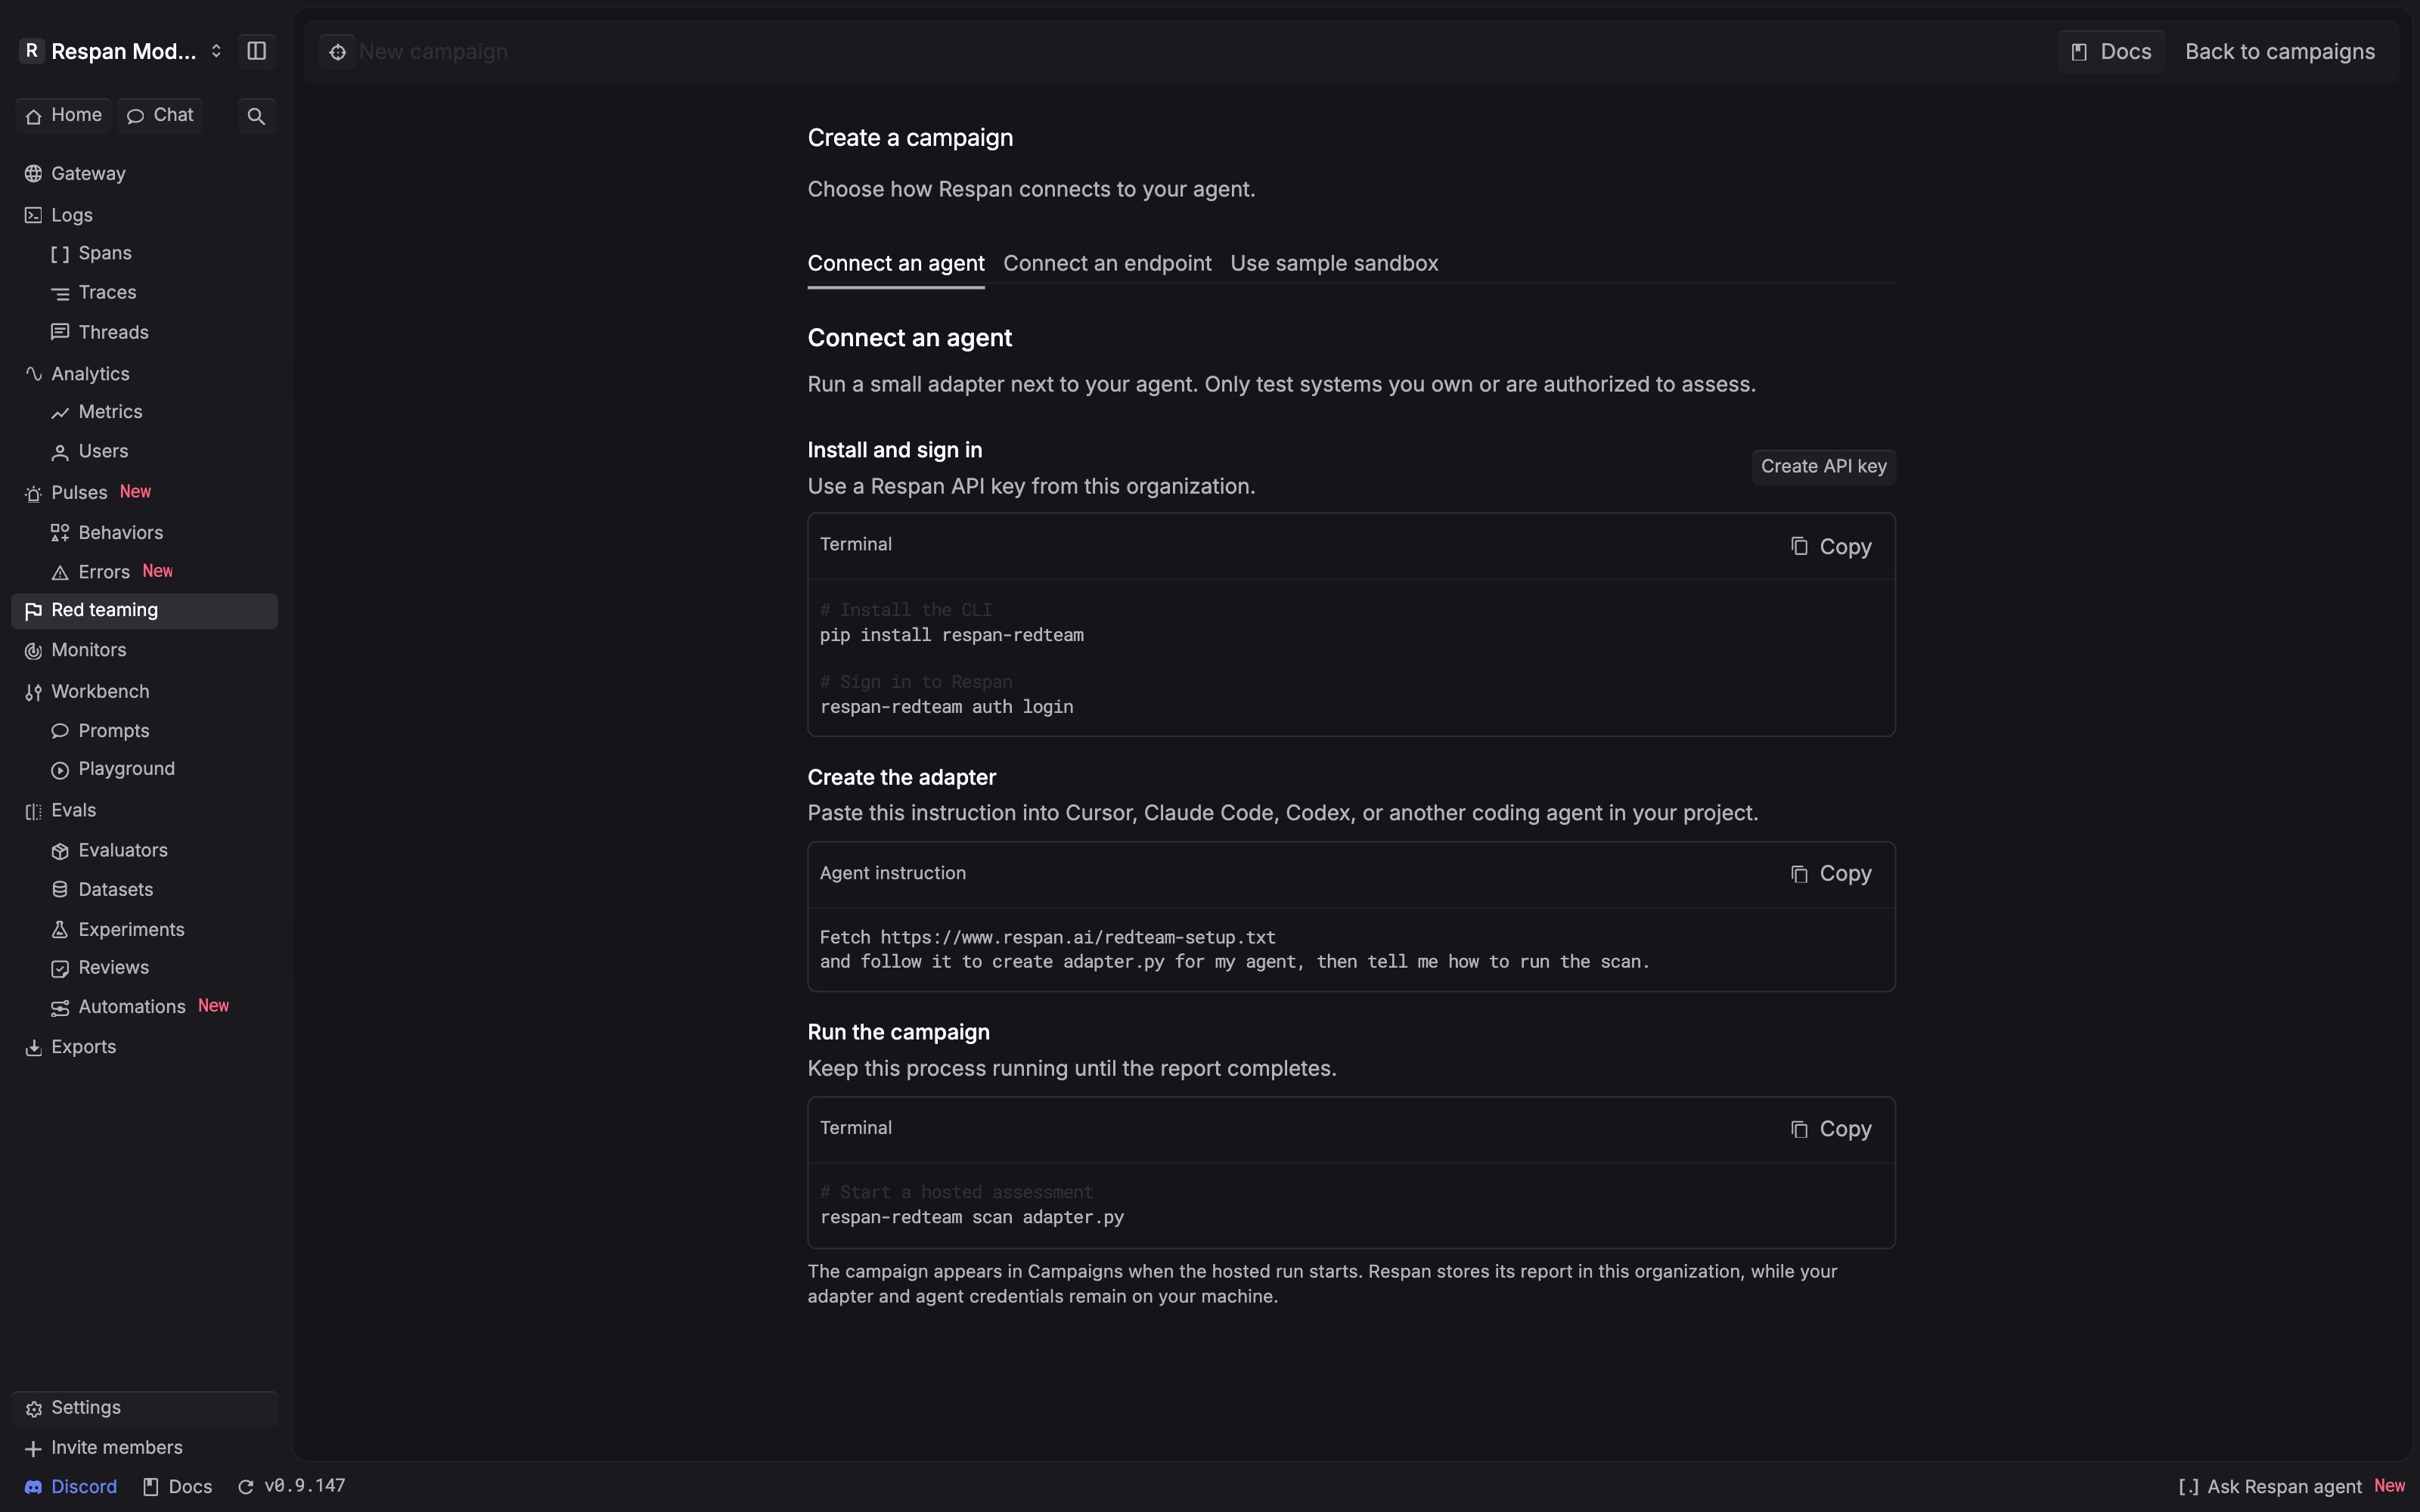The width and height of the screenshot is (2420, 1512).
Task: Open Errors warning triangle icon
Action: pos(60,572)
